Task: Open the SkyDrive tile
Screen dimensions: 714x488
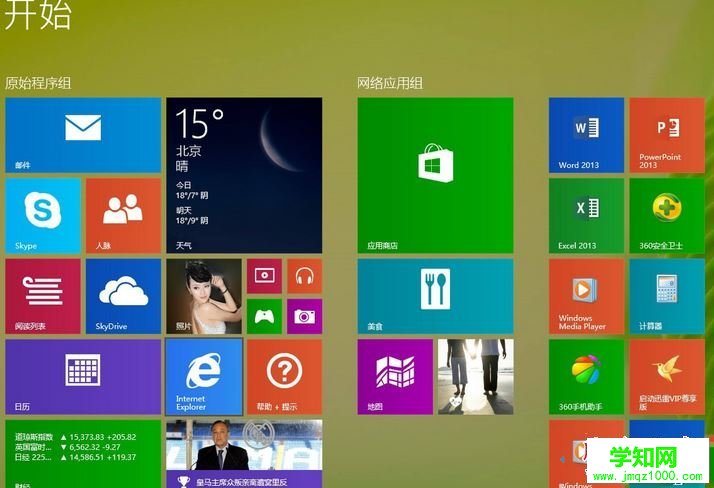Action: point(123,296)
